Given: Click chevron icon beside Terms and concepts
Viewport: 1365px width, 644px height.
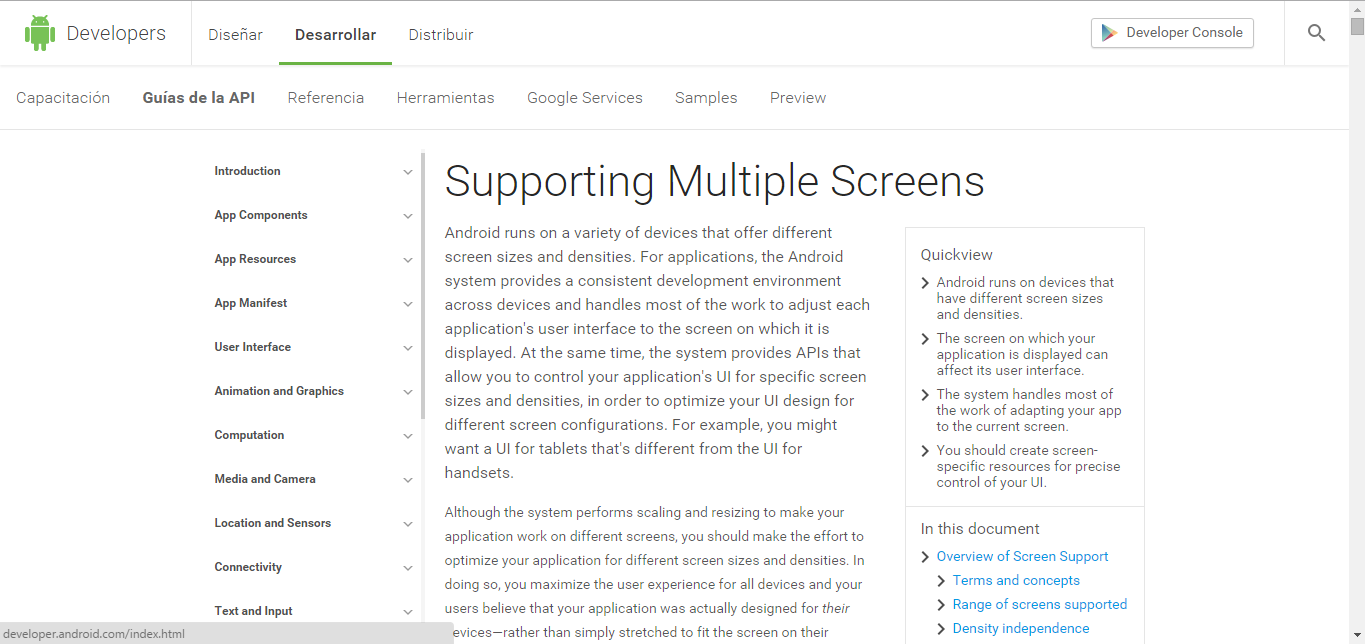Looking at the screenshot, I should (x=942, y=581).
